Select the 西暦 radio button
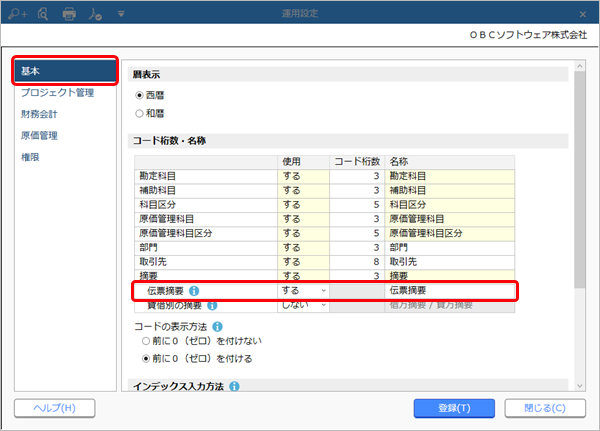Screen dimensions: 600x431 (x=140, y=95)
